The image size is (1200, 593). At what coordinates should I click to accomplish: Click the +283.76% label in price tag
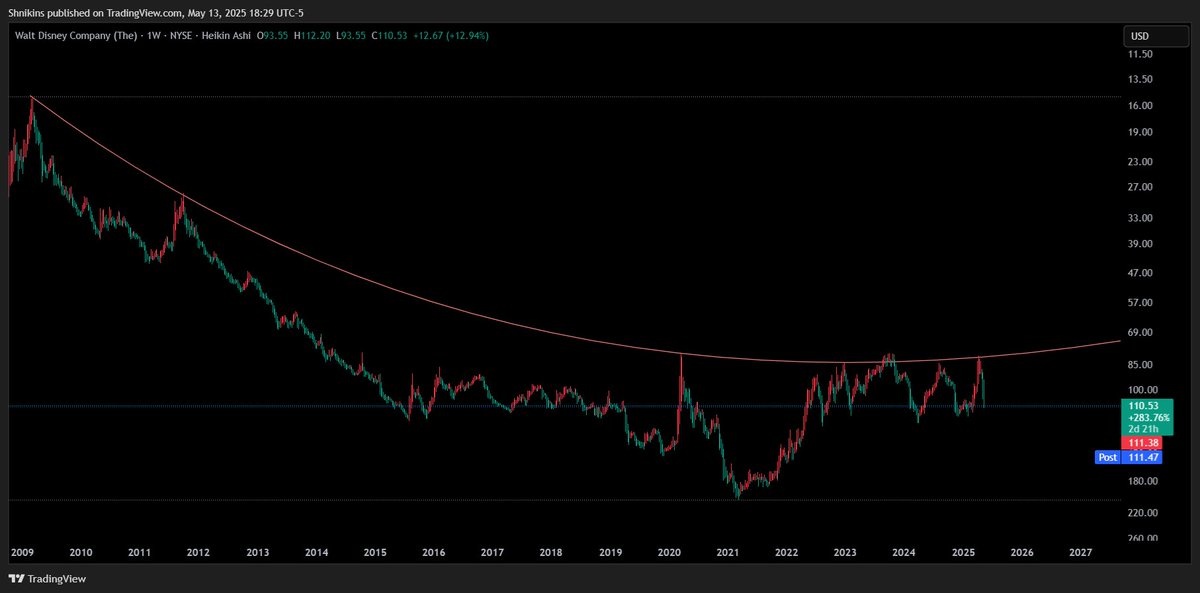[x=1149, y=418]
